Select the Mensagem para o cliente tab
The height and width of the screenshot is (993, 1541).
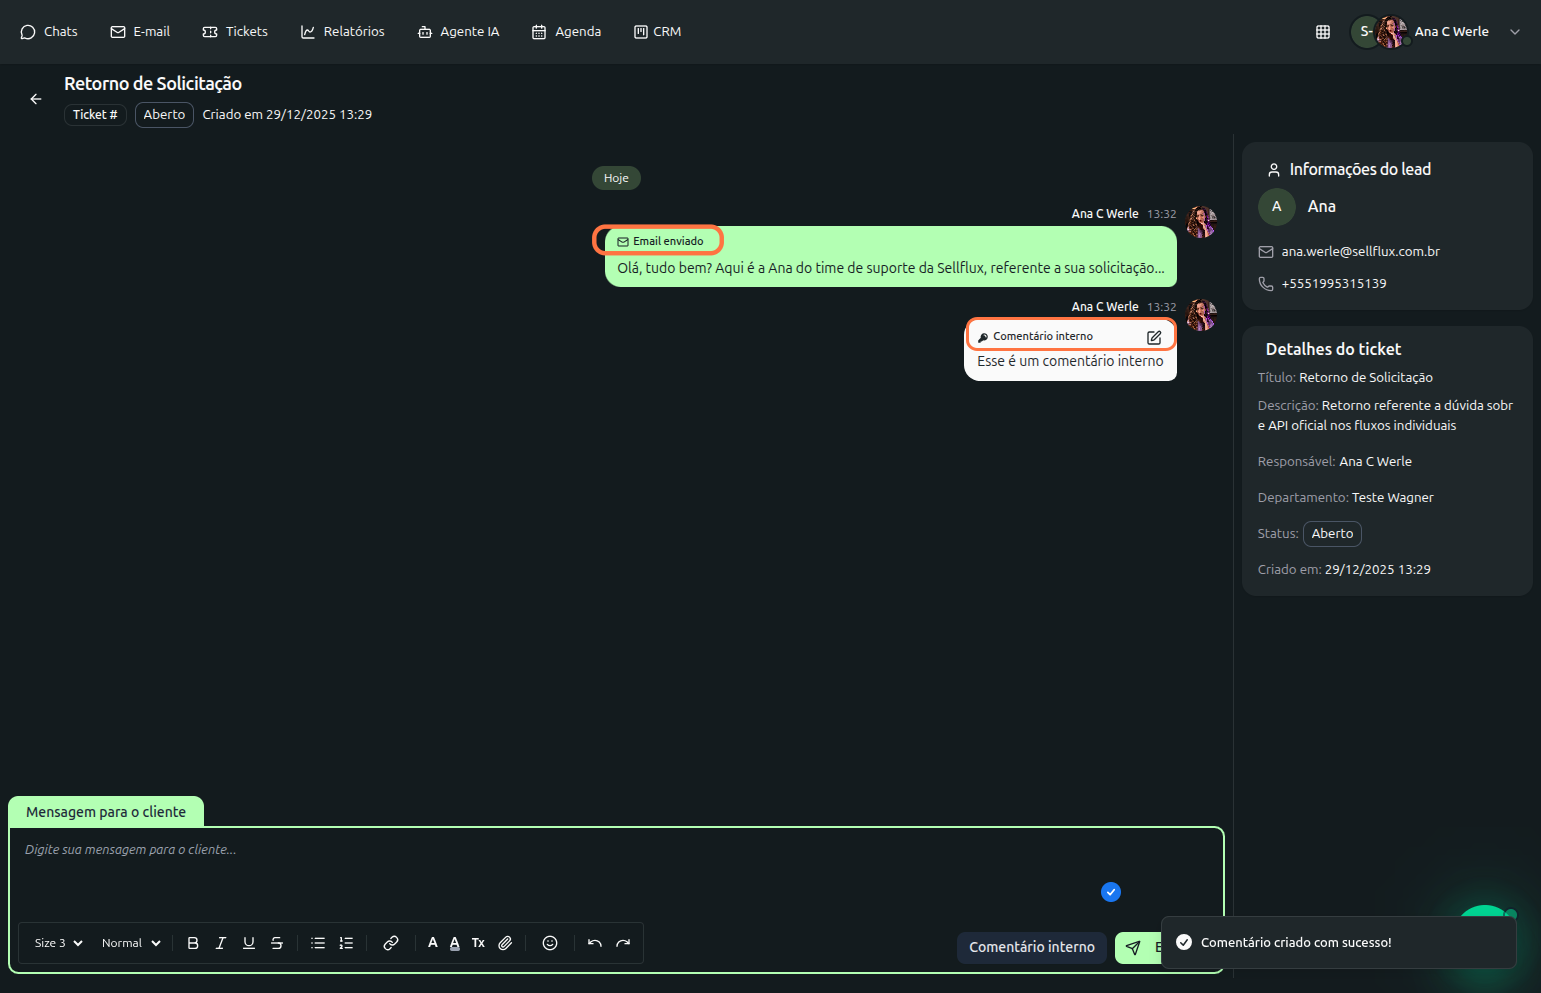(106, 812)
